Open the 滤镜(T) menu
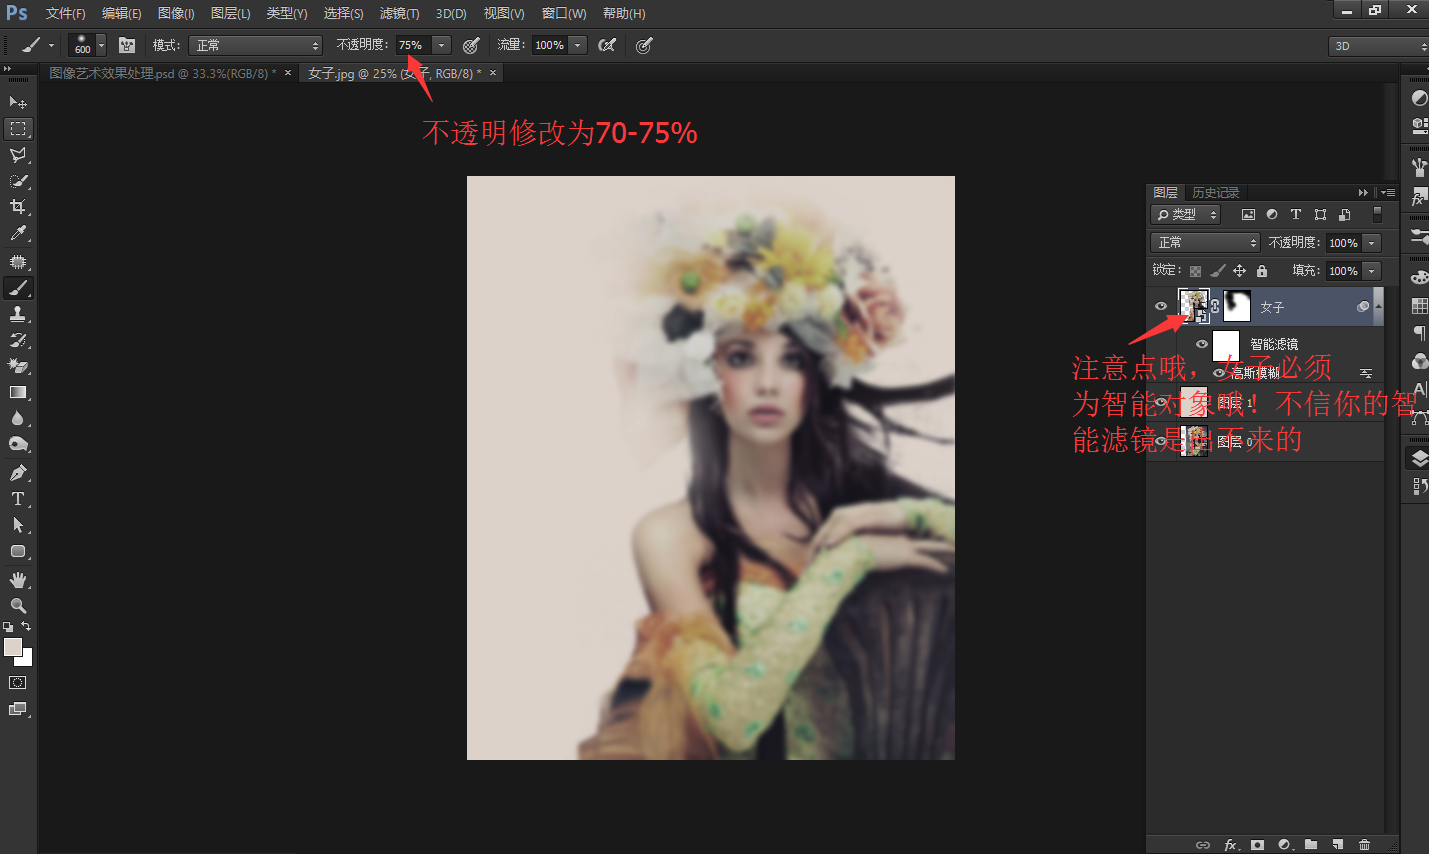The image size is (1429, 854). [399, 13]
